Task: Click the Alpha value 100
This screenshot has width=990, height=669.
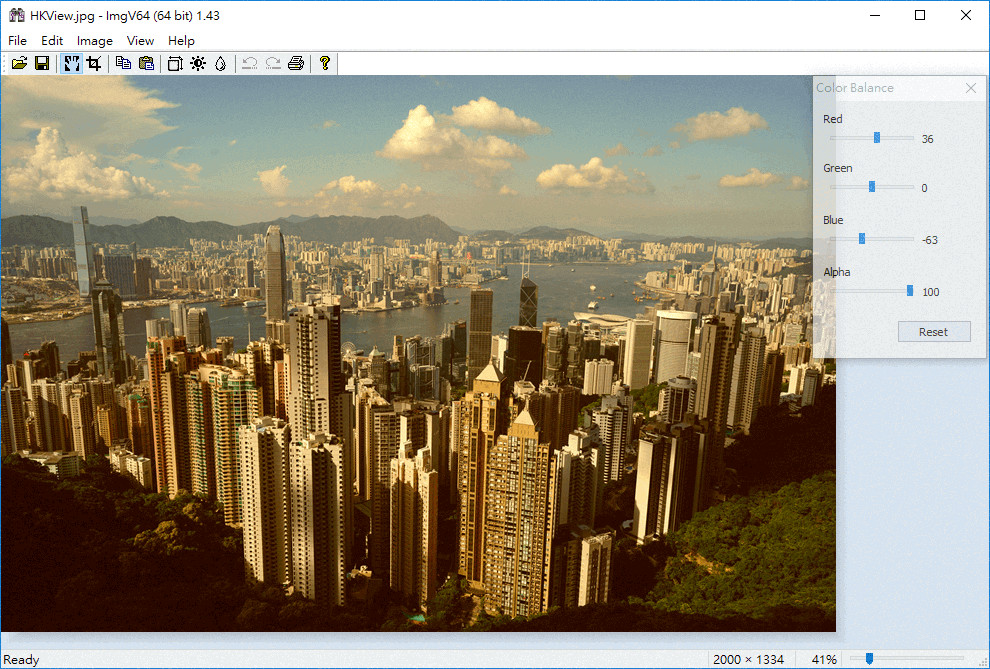Action: point(931,292)
